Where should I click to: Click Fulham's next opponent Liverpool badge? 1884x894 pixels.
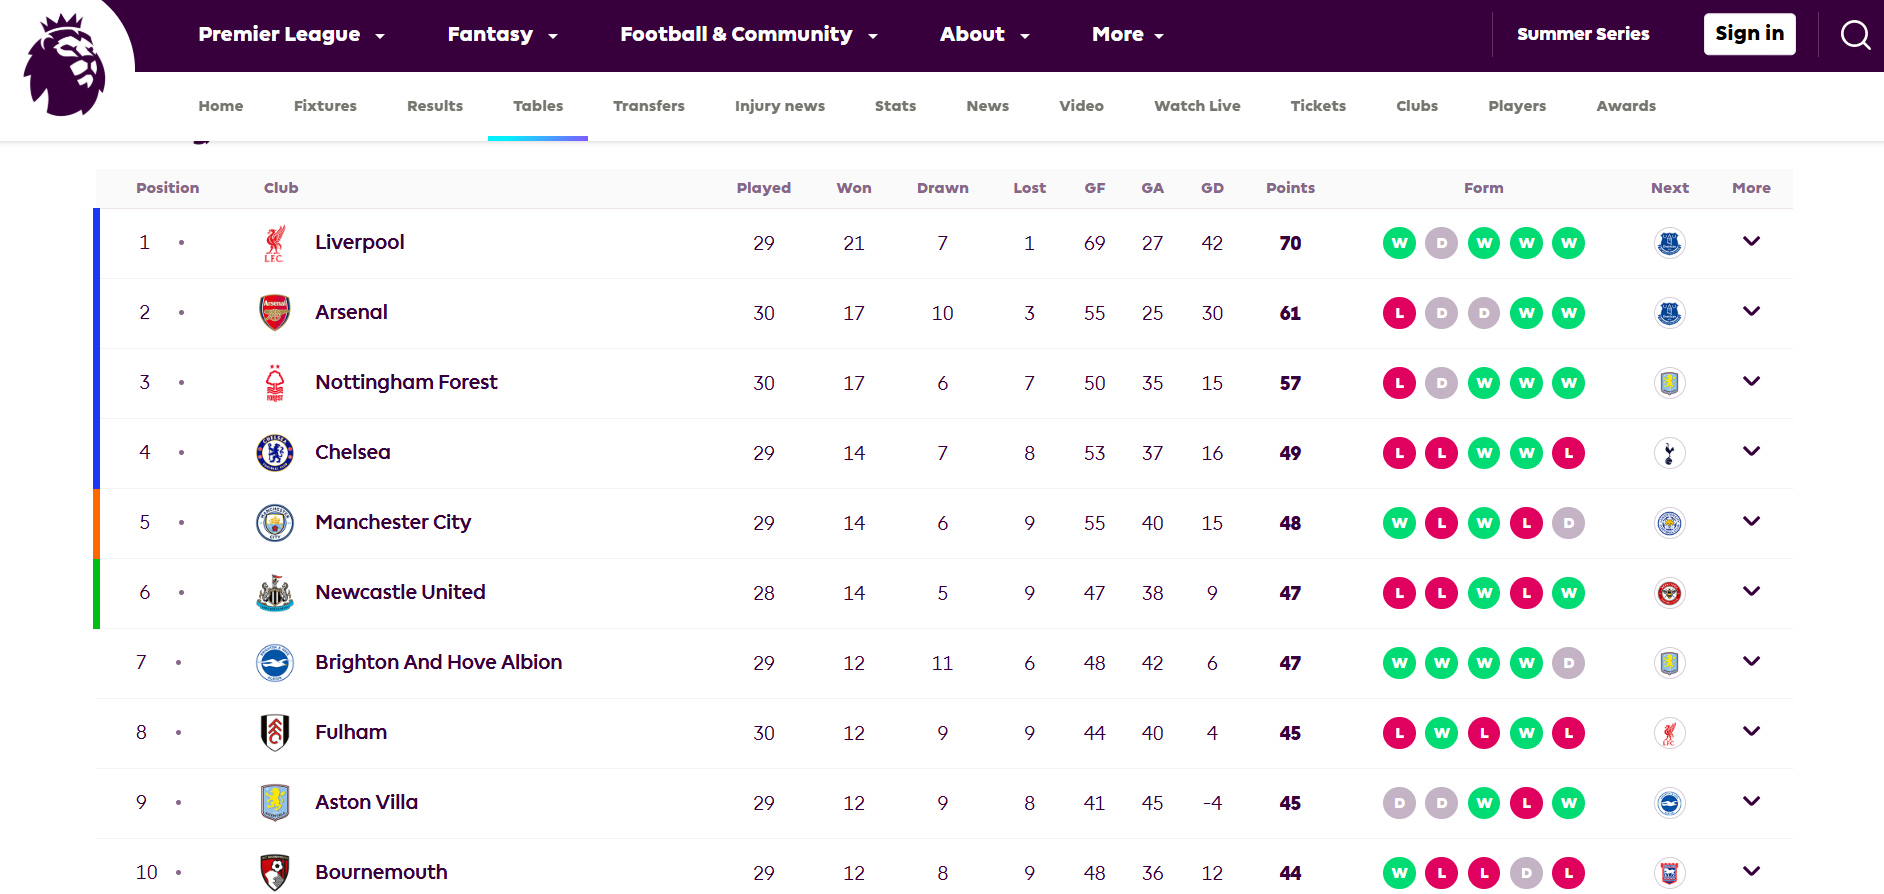[x=1669, y=733]
